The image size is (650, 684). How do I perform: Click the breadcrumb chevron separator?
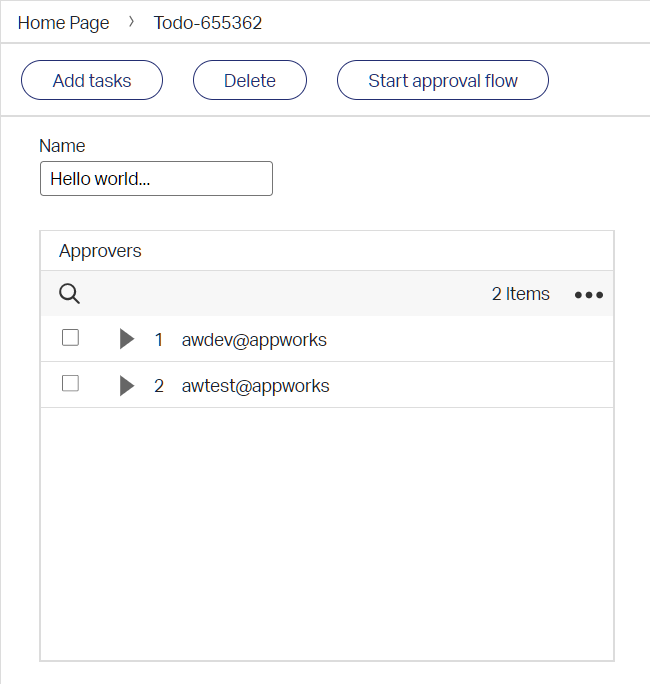(132, 22)
